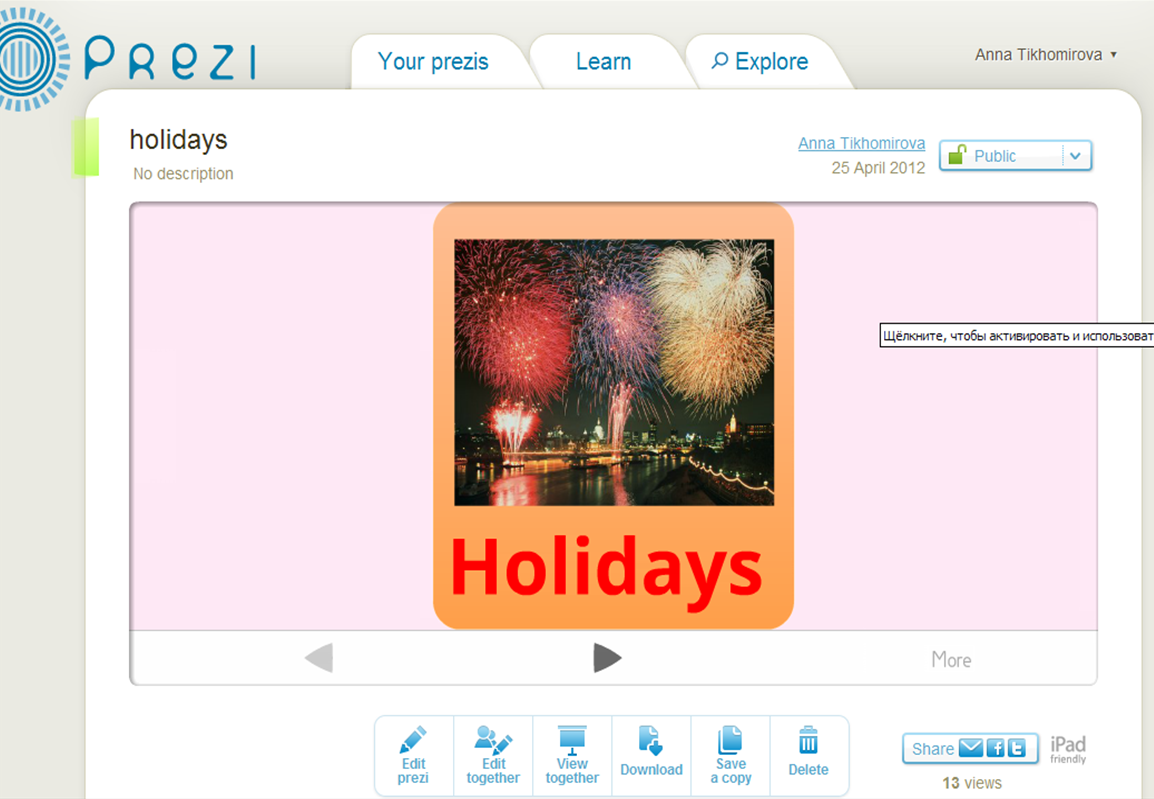Image resolution: width=1154 pixels, height=799 pixels.
Task: Click the green unlocked Public lock icon
Action: pyautogui.click(x=957, y=155)
